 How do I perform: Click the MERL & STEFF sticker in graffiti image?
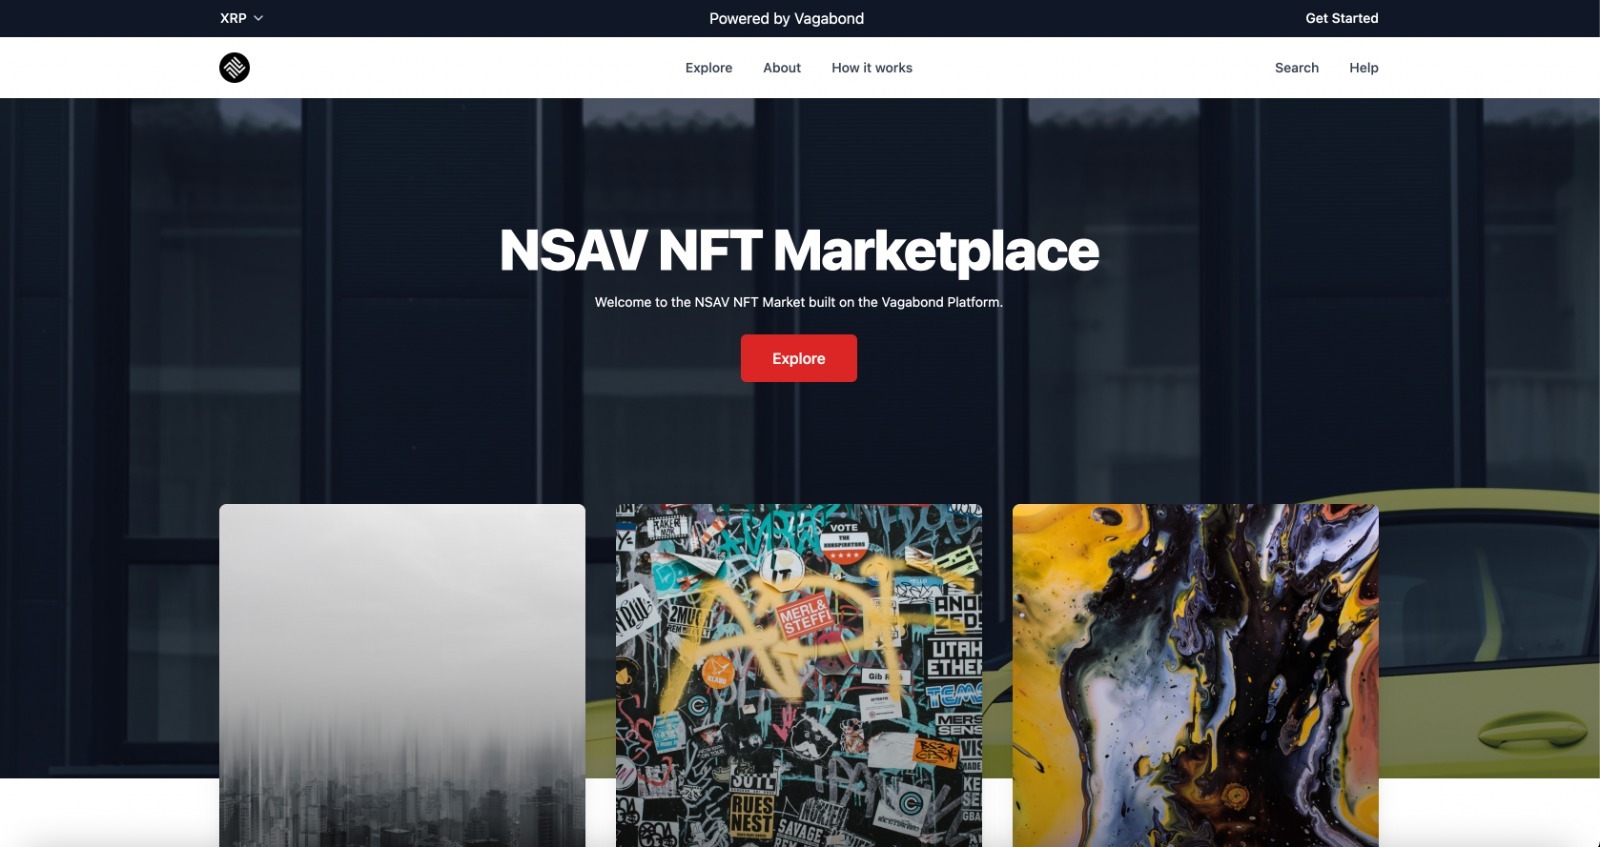point(804,615)
